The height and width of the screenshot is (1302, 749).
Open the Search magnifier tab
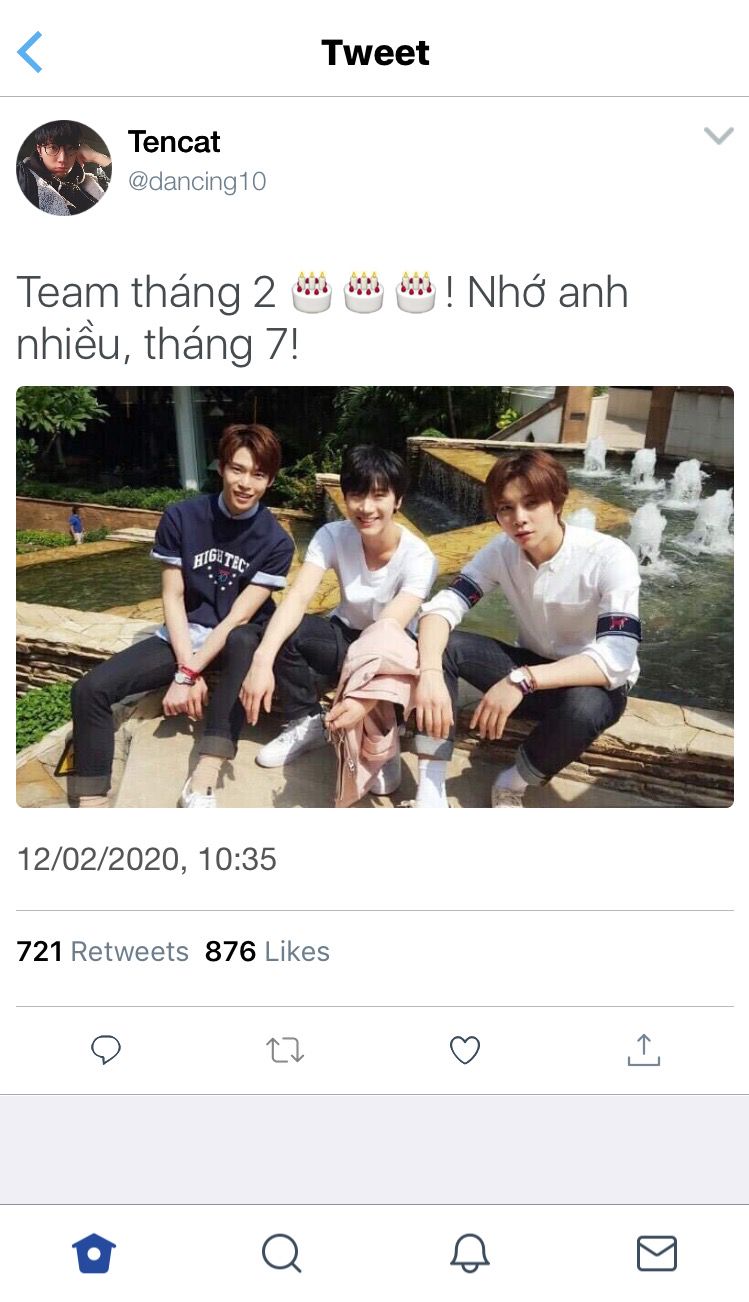(281, 1253)
